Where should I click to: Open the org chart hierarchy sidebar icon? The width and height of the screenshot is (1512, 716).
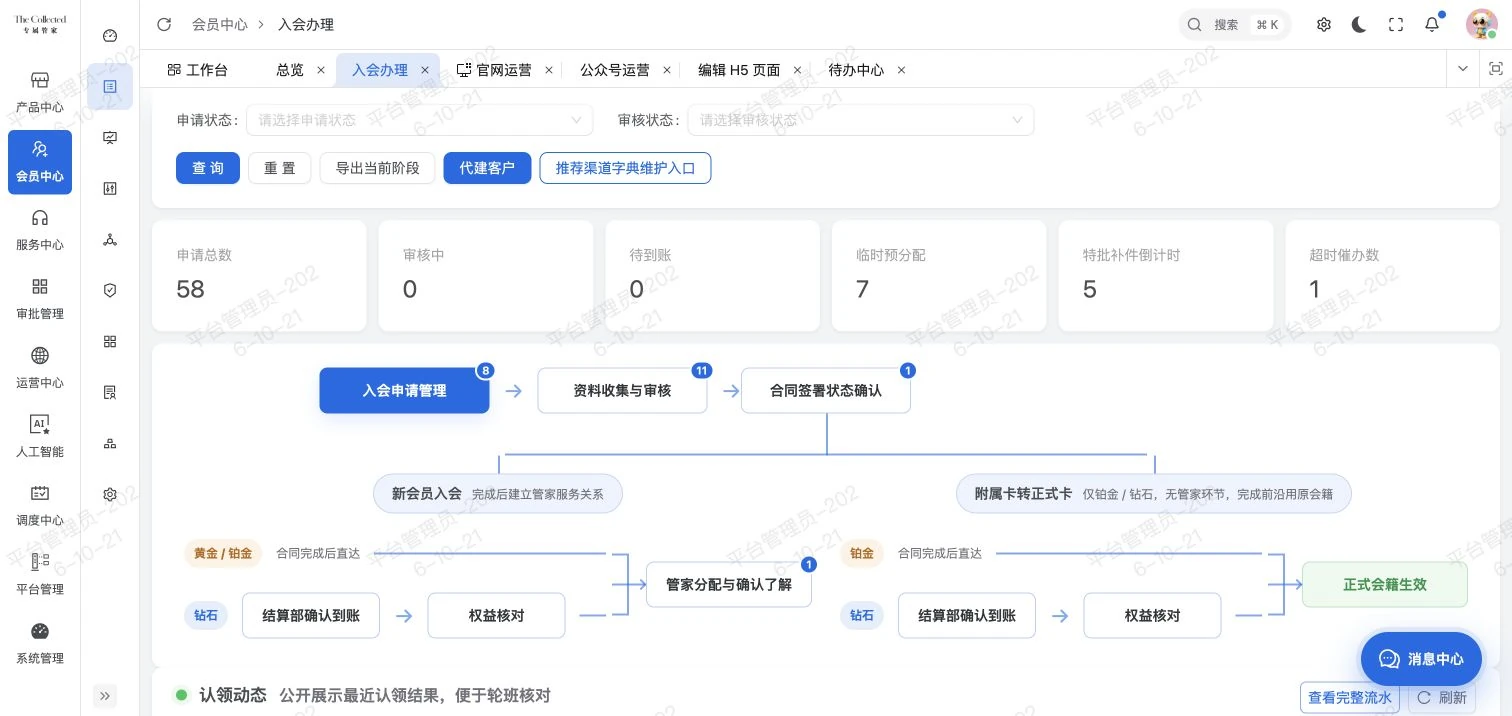110,444
